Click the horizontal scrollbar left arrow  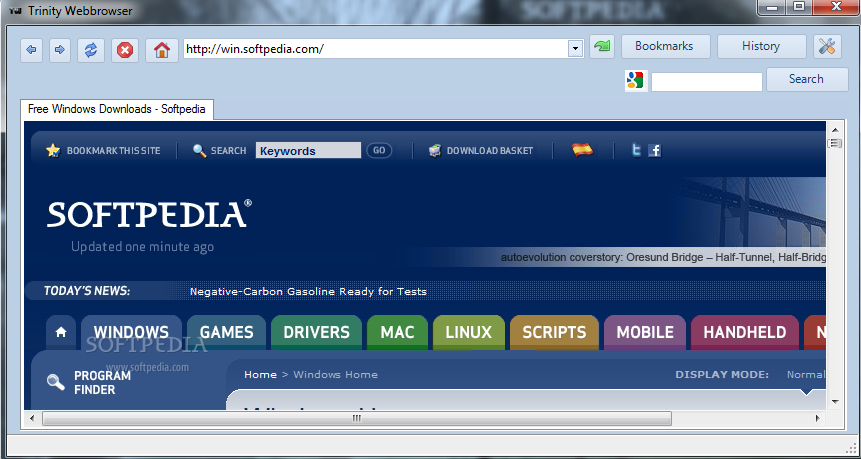coord(32,418)
